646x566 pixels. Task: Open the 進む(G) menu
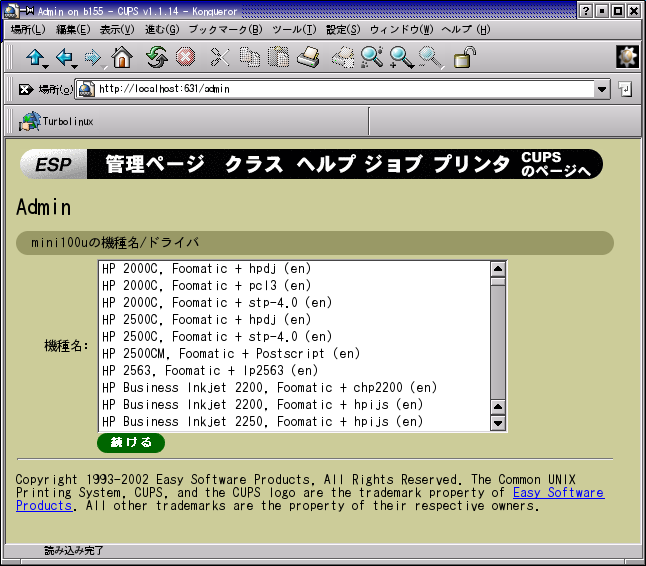tap(162, 29)
